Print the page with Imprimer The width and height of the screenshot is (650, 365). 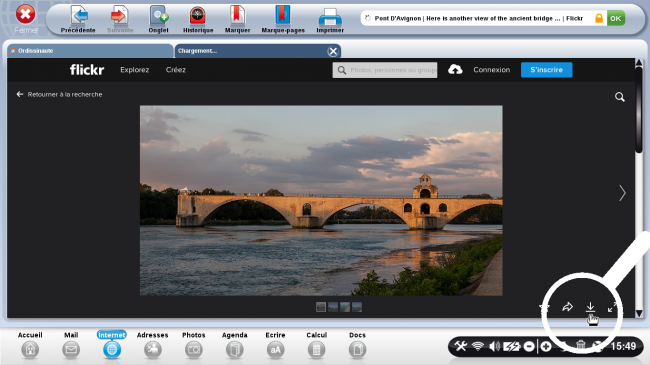click(330, 19)
